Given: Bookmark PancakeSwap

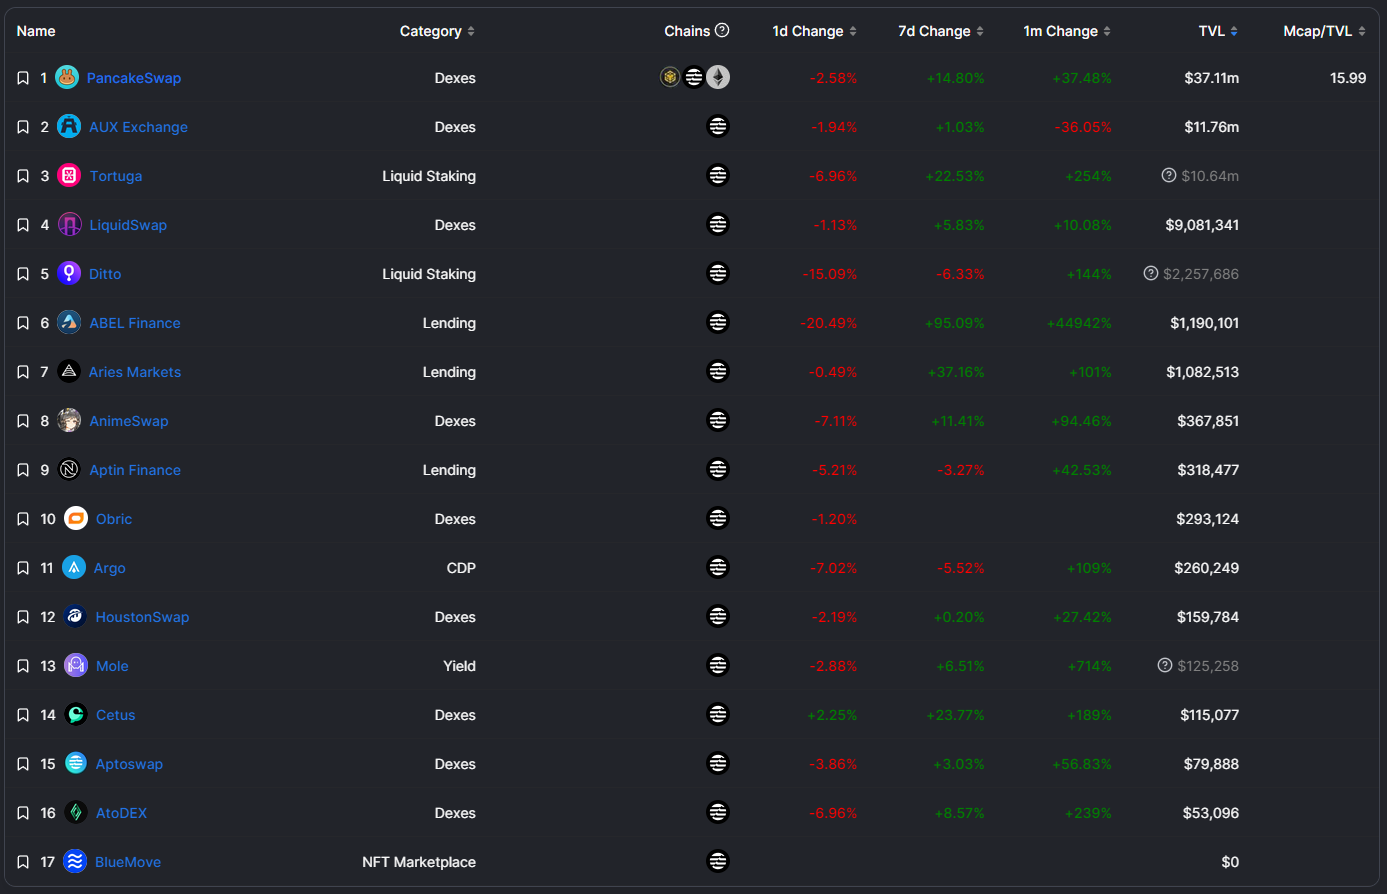Looking at the screenshot, I should tap(23, 78).
